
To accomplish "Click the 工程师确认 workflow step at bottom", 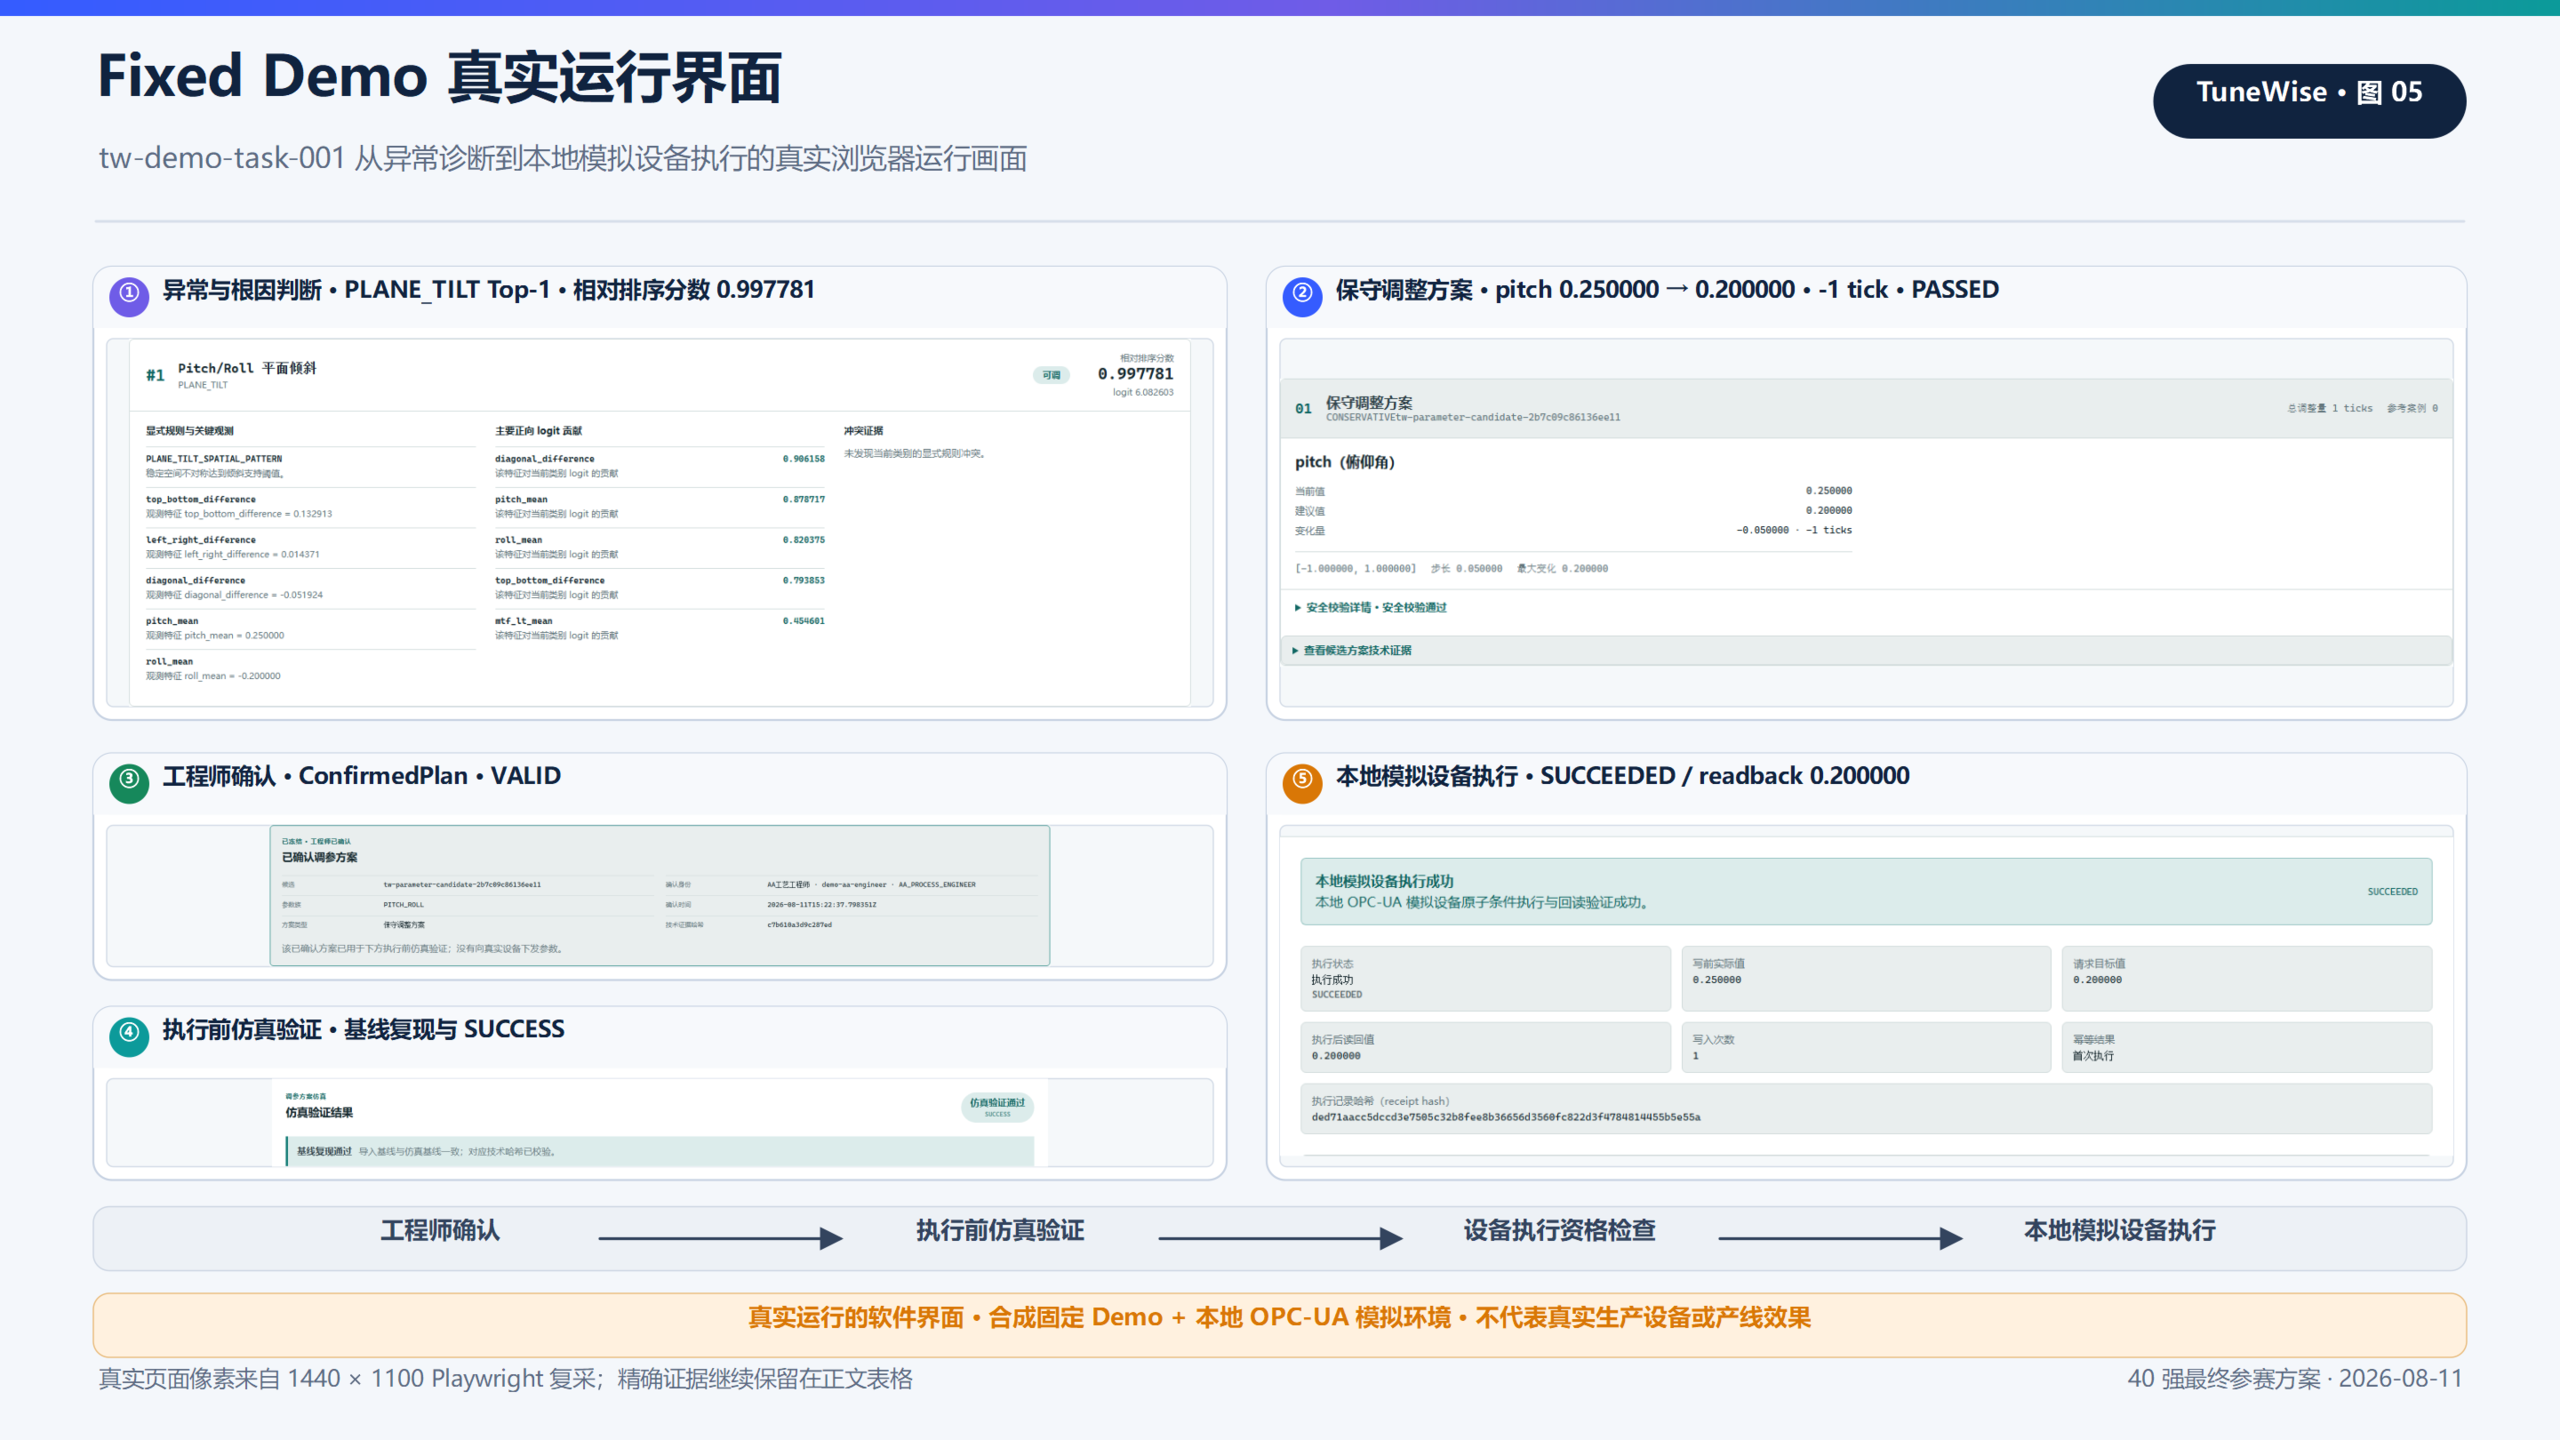I will pyautogui.click(x=440, y=1231).
